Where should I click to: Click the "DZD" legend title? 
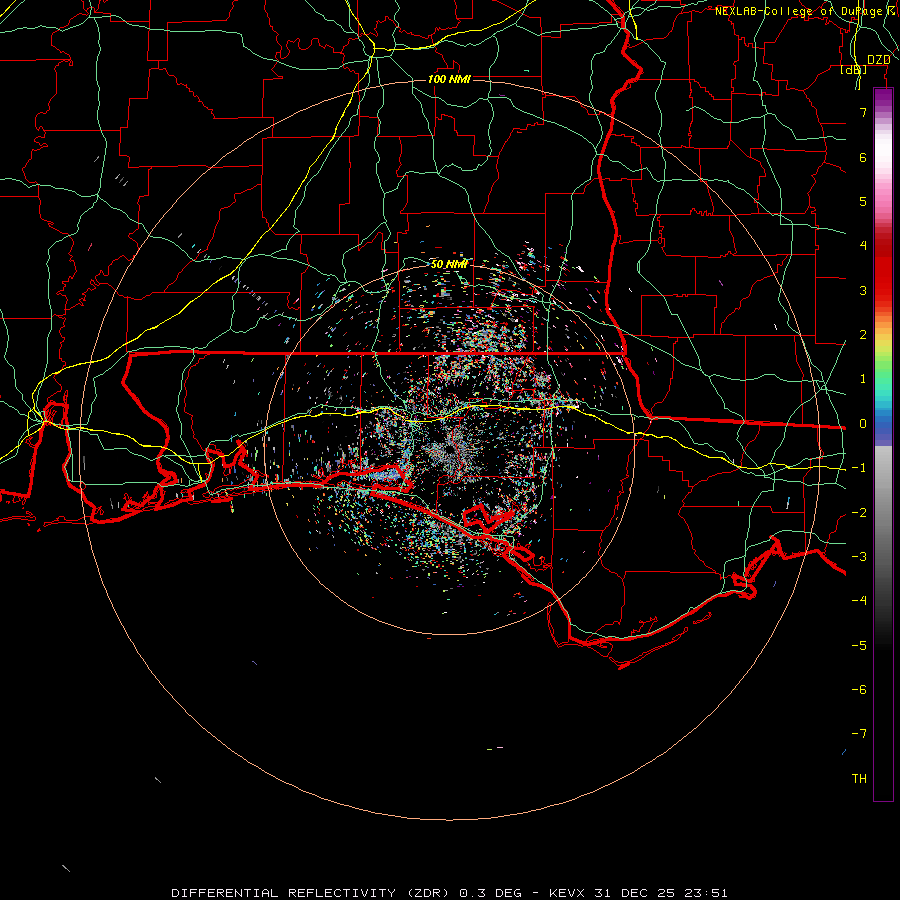click(878, 60)
